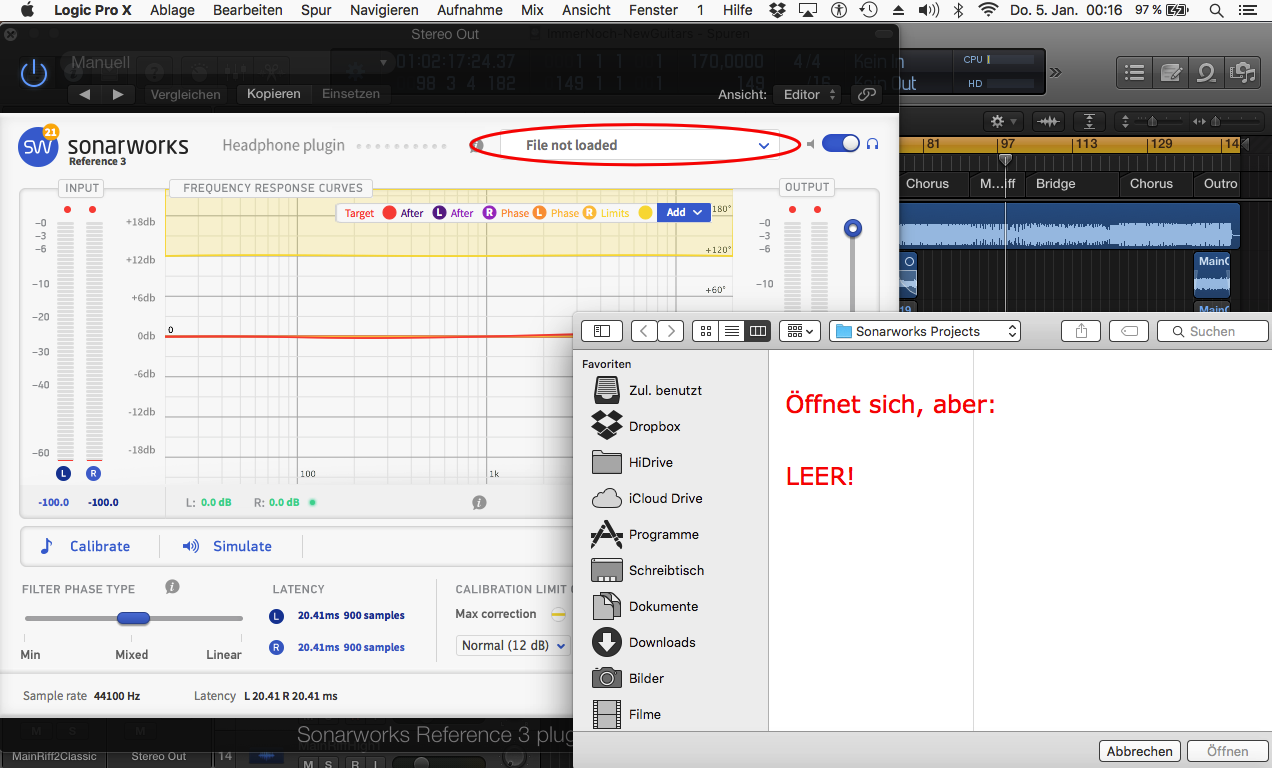Toggle the Phase R curve dot
The height and width of the screenshot is (768, 1272).
(x=589, y=212)
